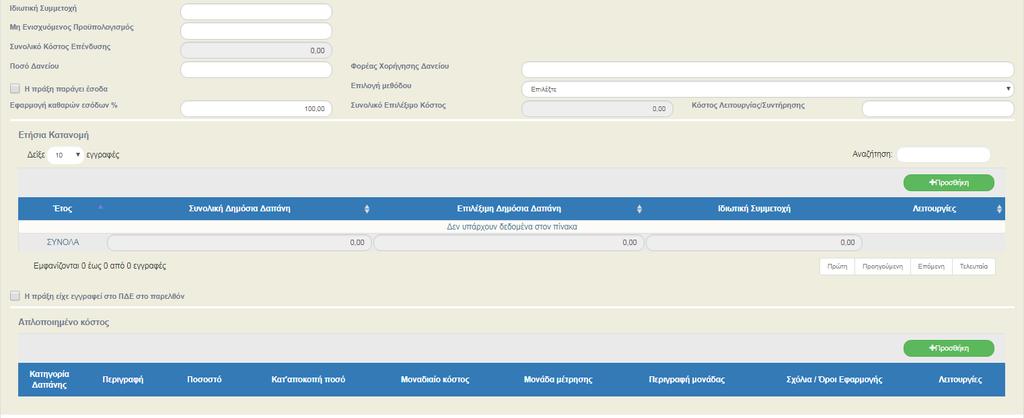Click ΣΥΝΟΛΑ total for Επιλέξιμη Δημόσια Δαπάνη
1024x418 pixels.
click(x=509, y=243)
